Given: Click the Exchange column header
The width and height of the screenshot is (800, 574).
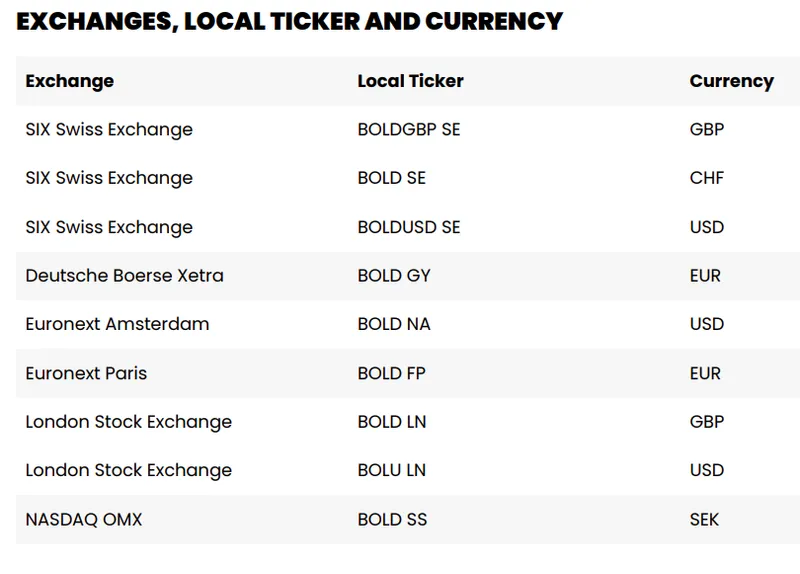Looking at the screenshot, I should coord(70,81).
